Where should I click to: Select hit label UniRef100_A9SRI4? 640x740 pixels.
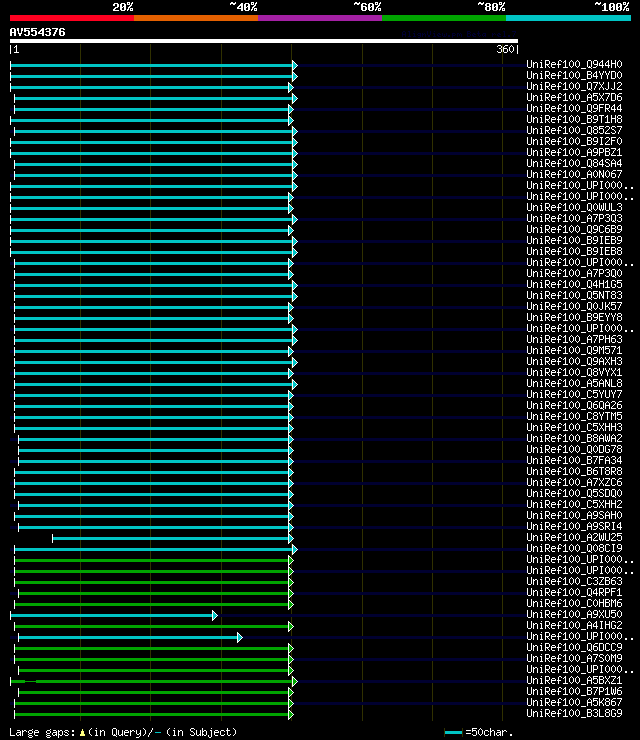[574, 526]
